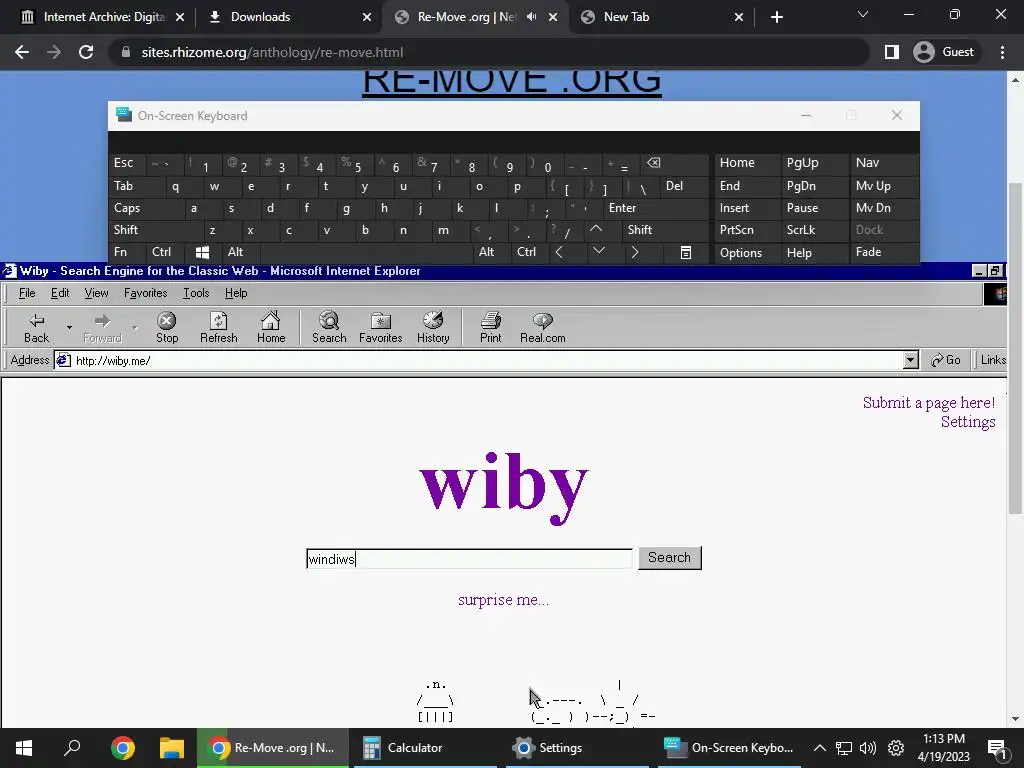Open the View menu in Internet Explorer
This screenshot has height=768, width=1024.
pos(96,293)
